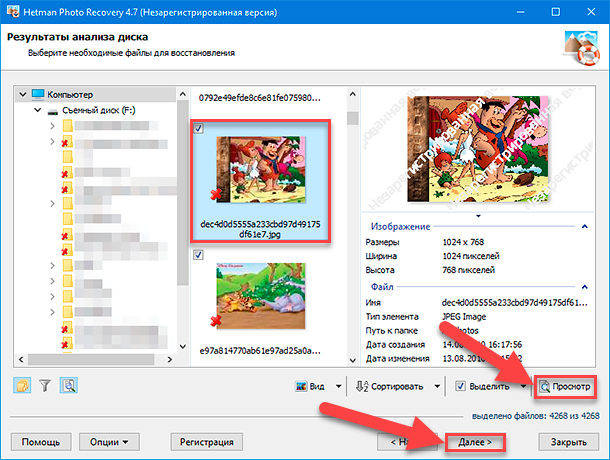Open the Вид dropdown arrow
The image size is (610, 460).
[x=338, y=386]
